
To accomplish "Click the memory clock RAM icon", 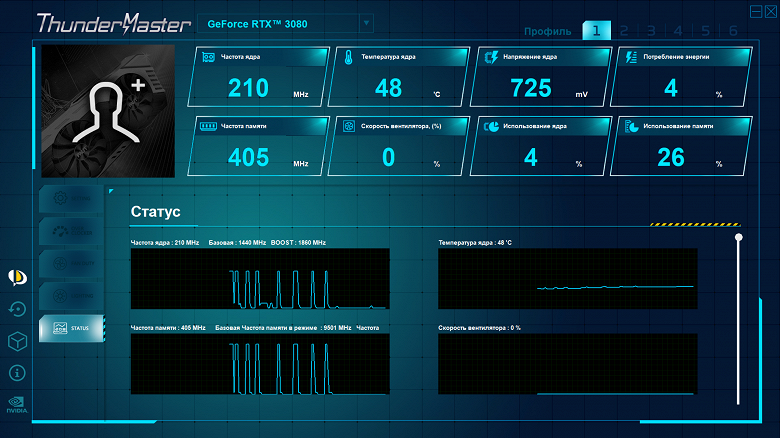I will [x=208, y=126].
